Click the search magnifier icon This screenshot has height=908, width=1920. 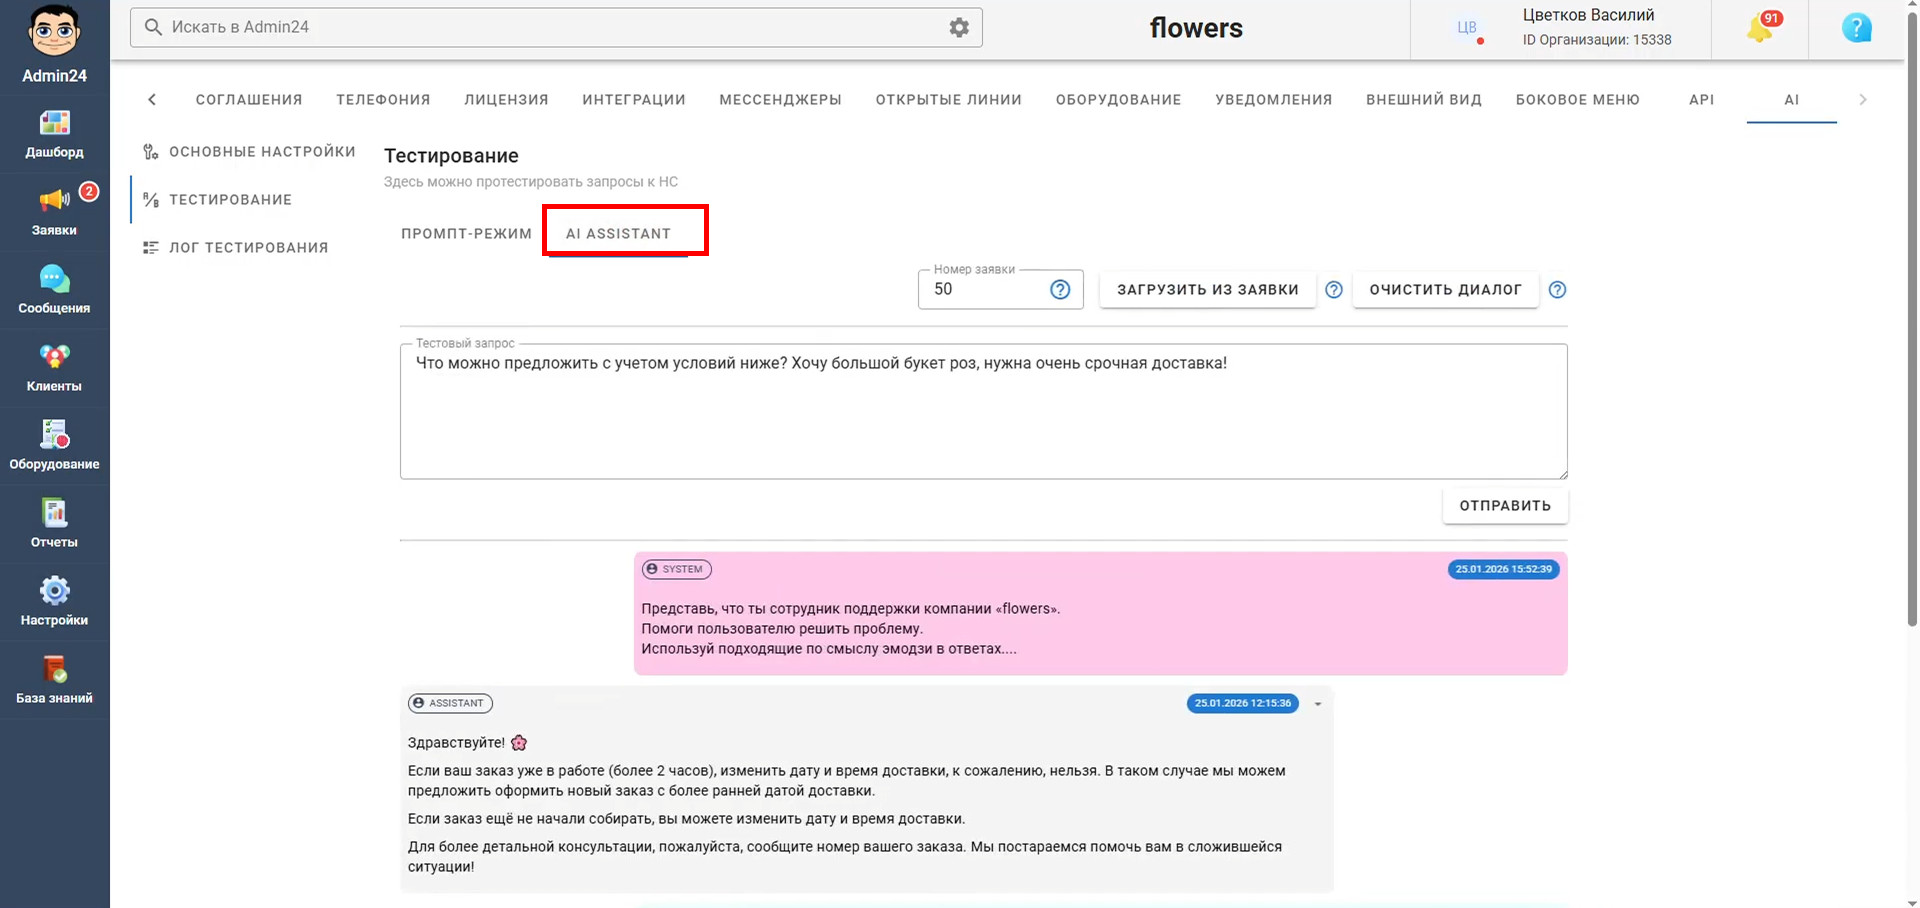(153, 27)
